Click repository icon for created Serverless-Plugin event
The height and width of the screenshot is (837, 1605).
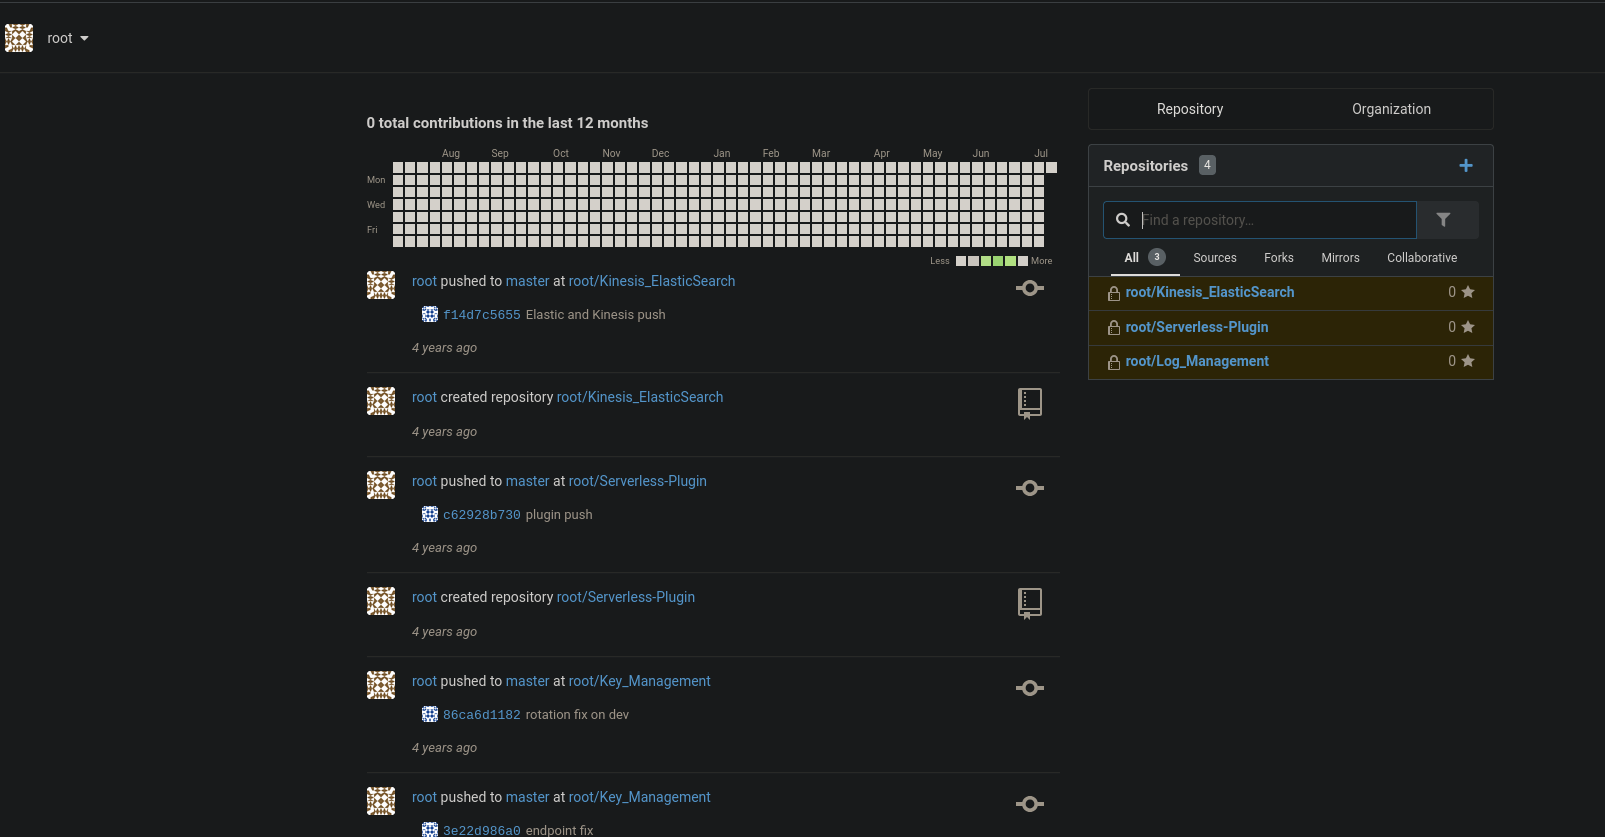1030,604
